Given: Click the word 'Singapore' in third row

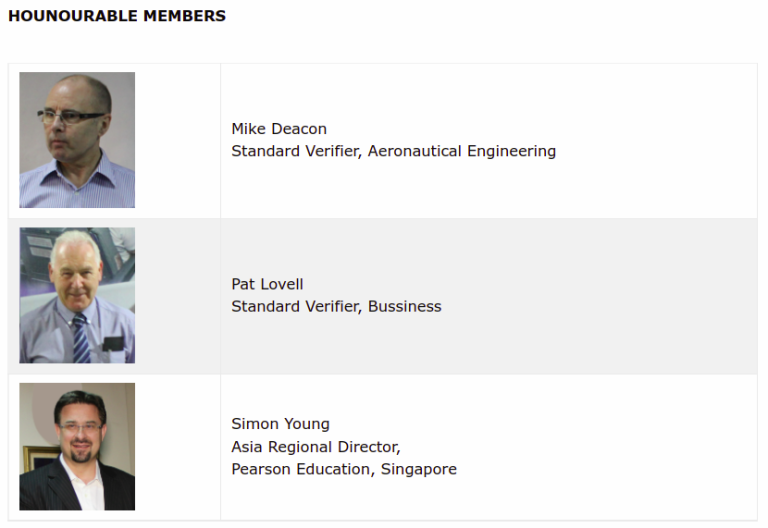Looking at the screenshot, I should [x=419, y=470].
